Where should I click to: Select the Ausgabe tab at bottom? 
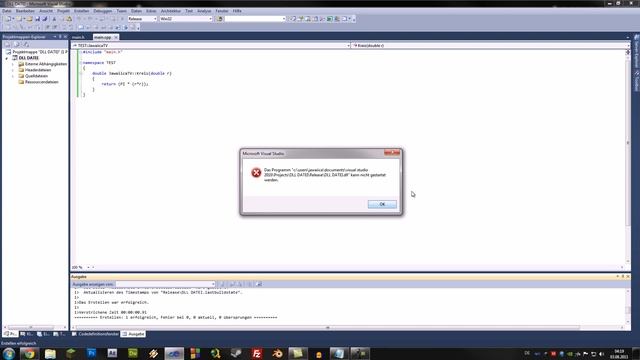[x=133, y=334]
